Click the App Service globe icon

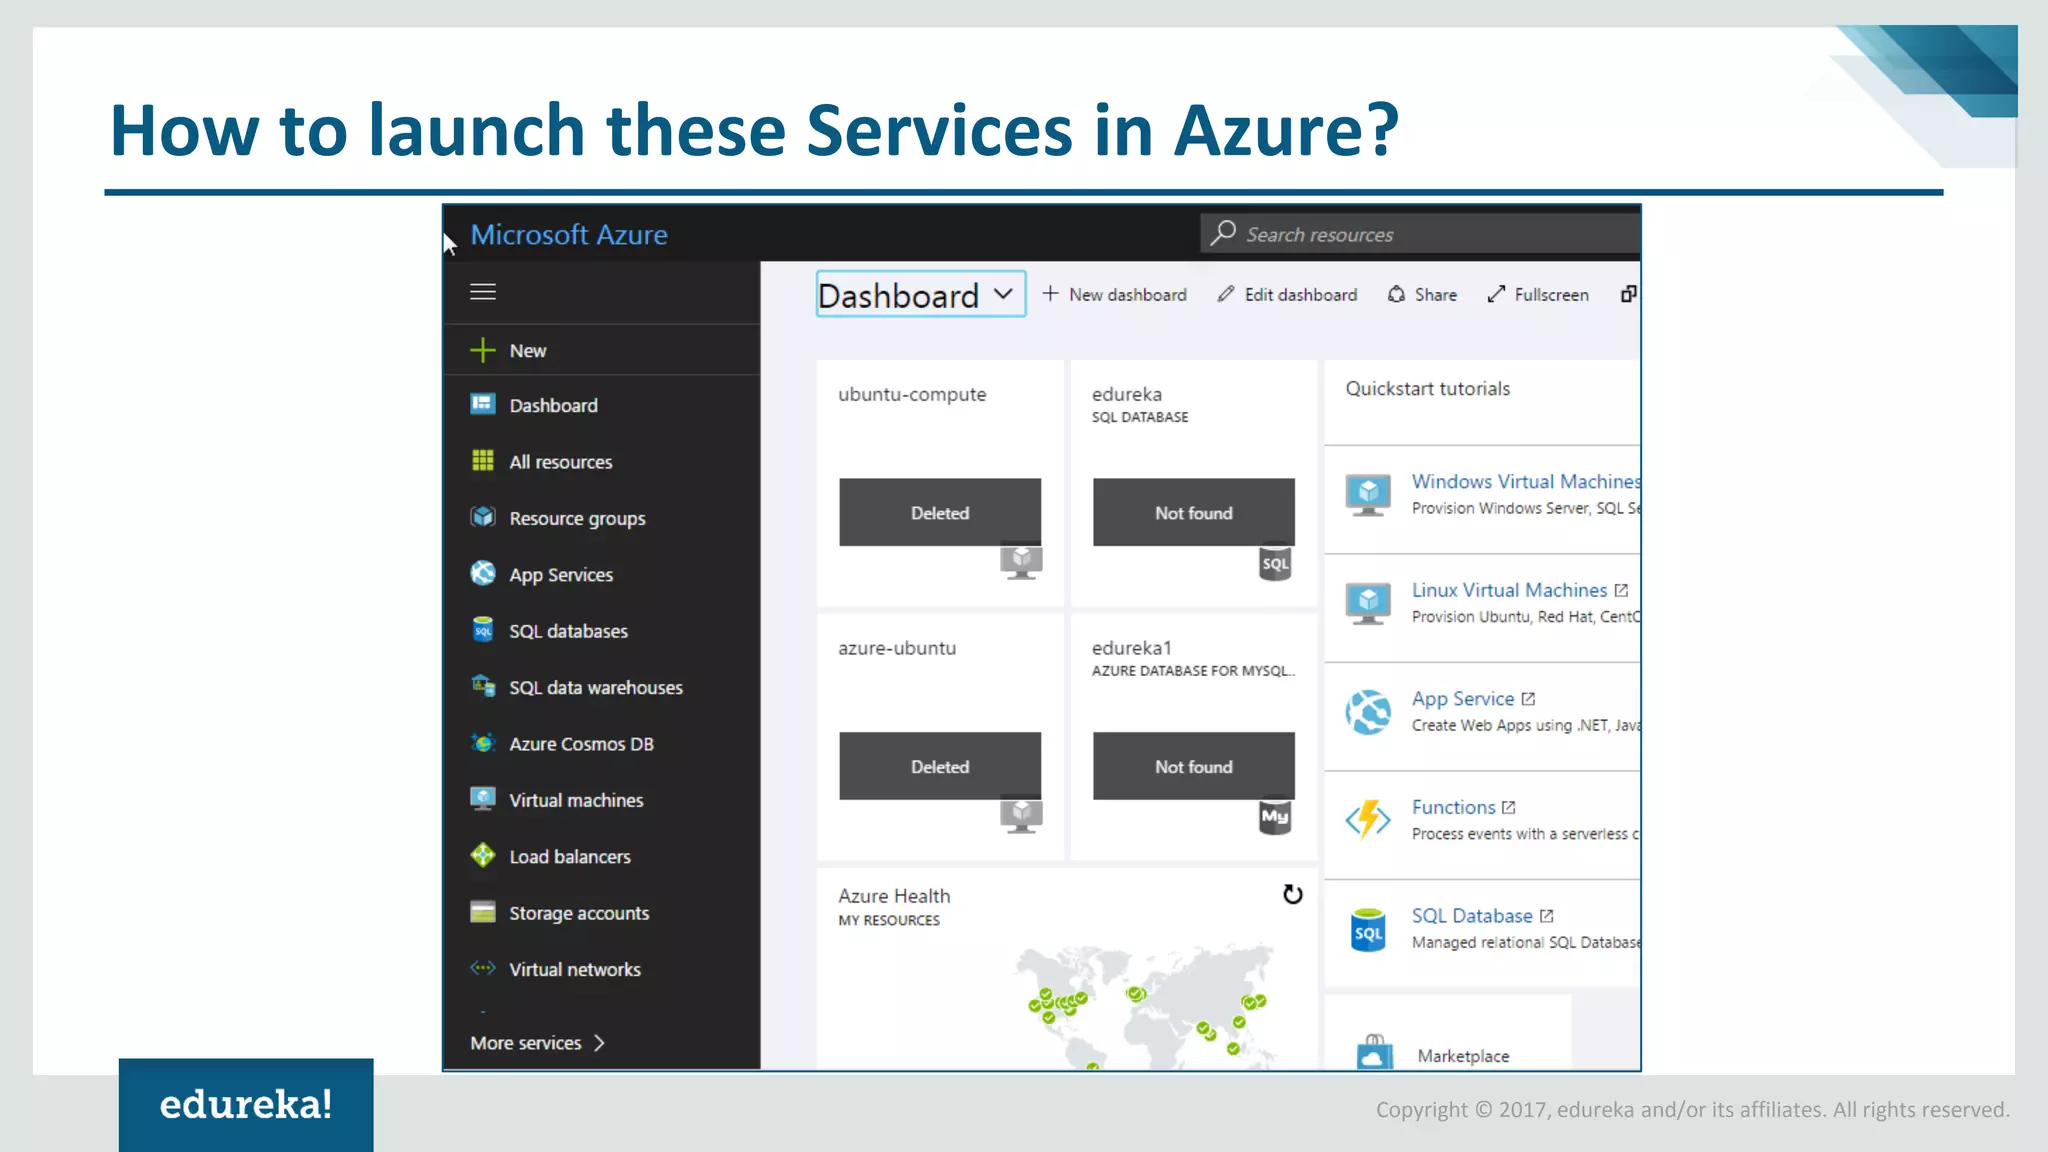[x=1368, y=712]
